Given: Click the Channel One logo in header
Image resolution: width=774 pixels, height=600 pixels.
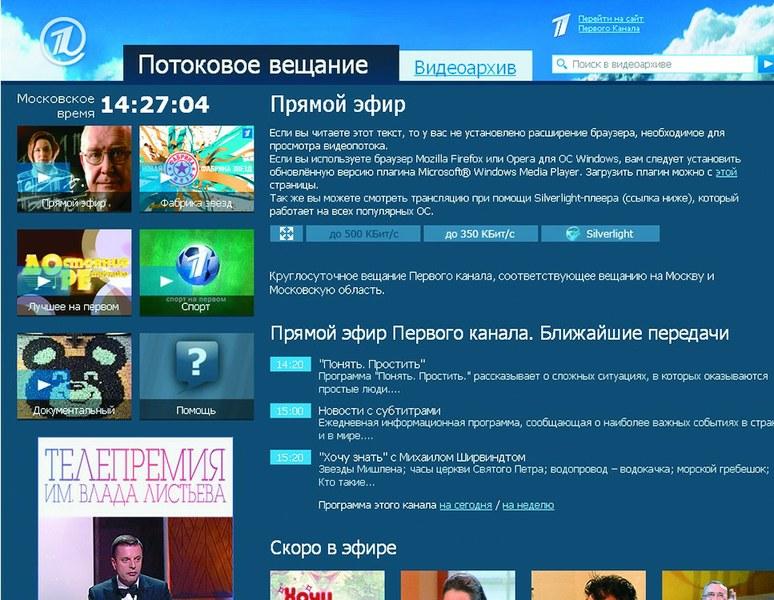Looking at the screenshot, I should 64,41.
